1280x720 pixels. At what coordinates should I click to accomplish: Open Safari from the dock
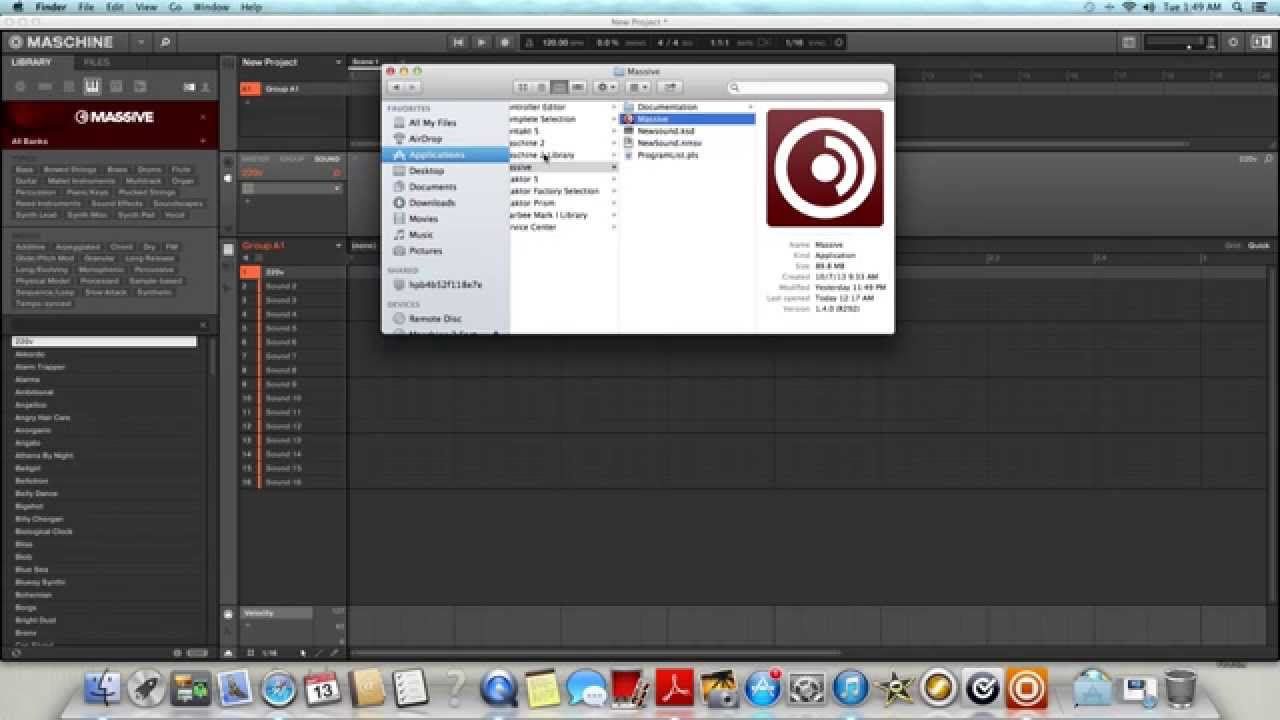point(279,688)
